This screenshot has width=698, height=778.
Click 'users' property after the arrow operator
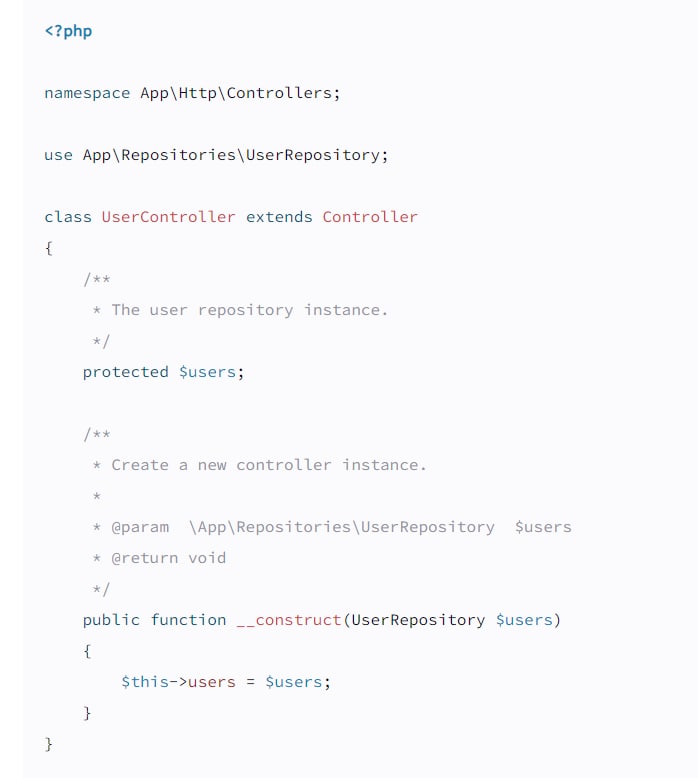[x=211, y=683]
